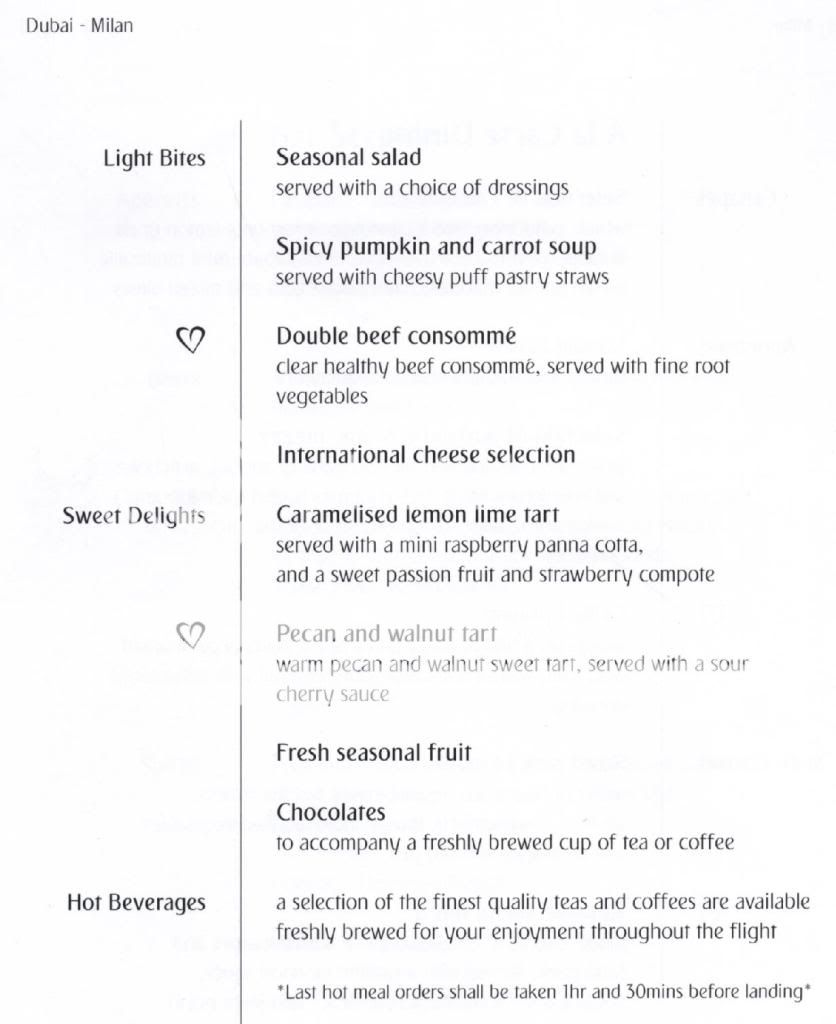This screenshot has height=1024, width=836.
Task: Click the heart icon beside Pecan and walnut tart
Action: 190,633
